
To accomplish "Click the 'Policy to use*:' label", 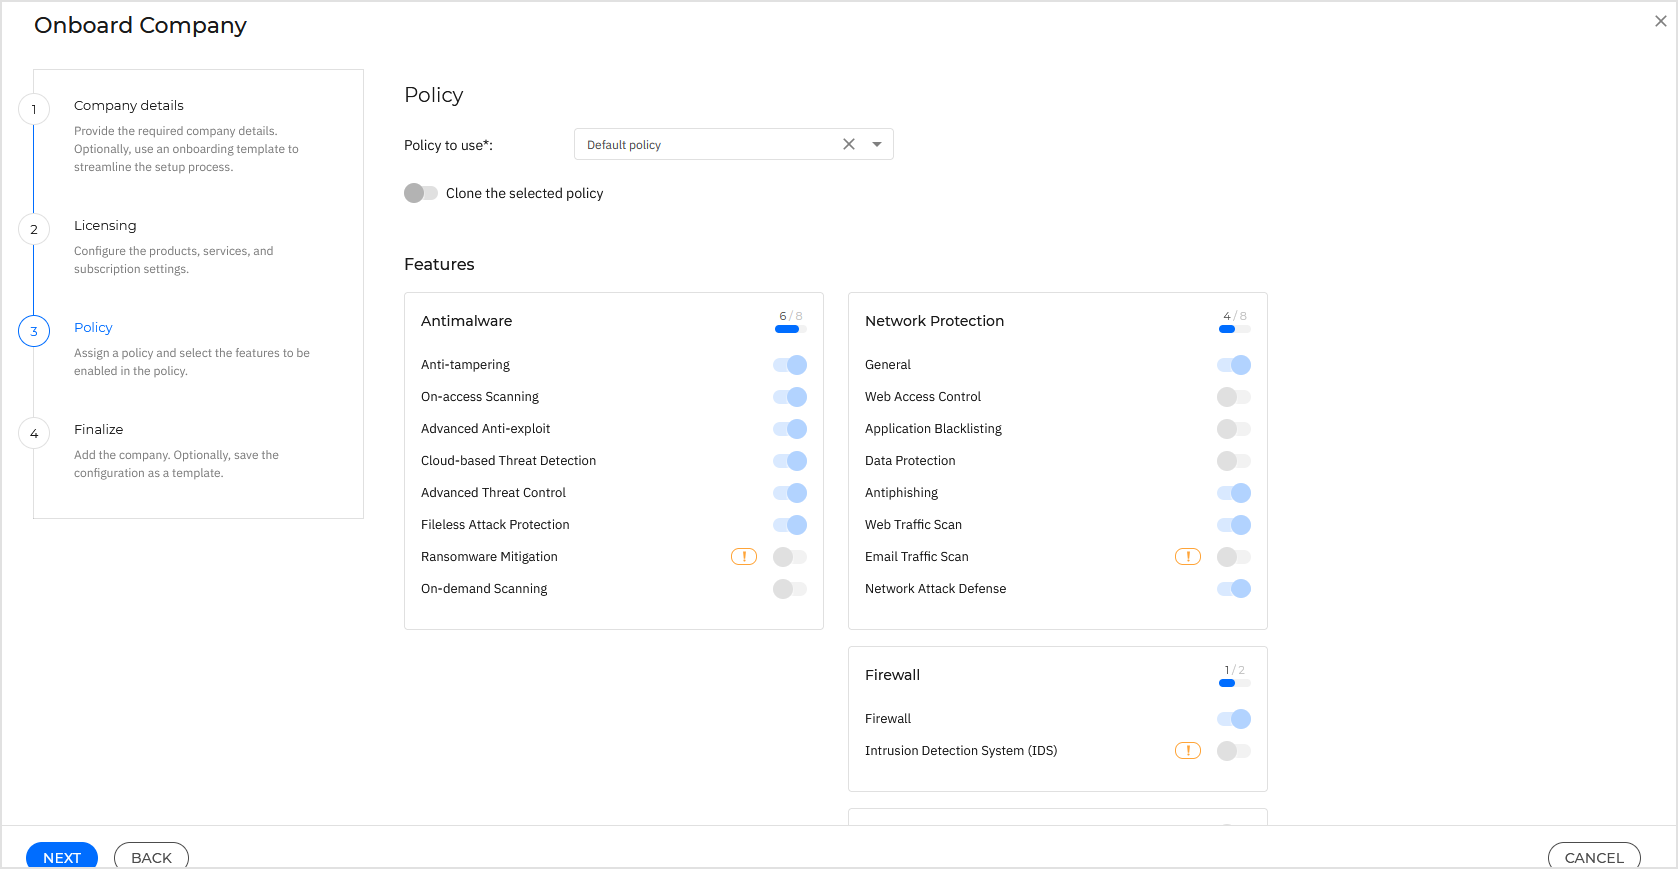I will pos(448,145).
